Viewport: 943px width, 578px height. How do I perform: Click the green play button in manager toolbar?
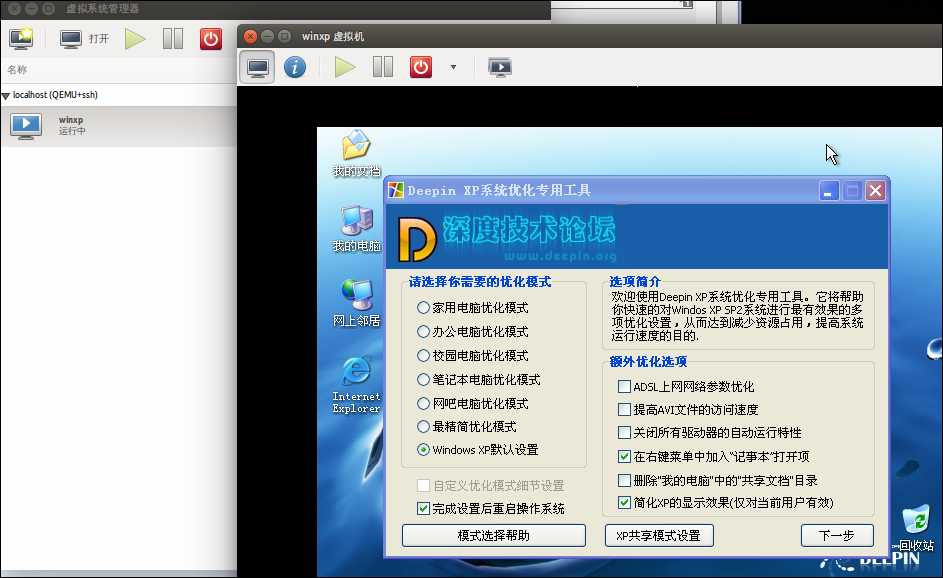tap(135, 39)
